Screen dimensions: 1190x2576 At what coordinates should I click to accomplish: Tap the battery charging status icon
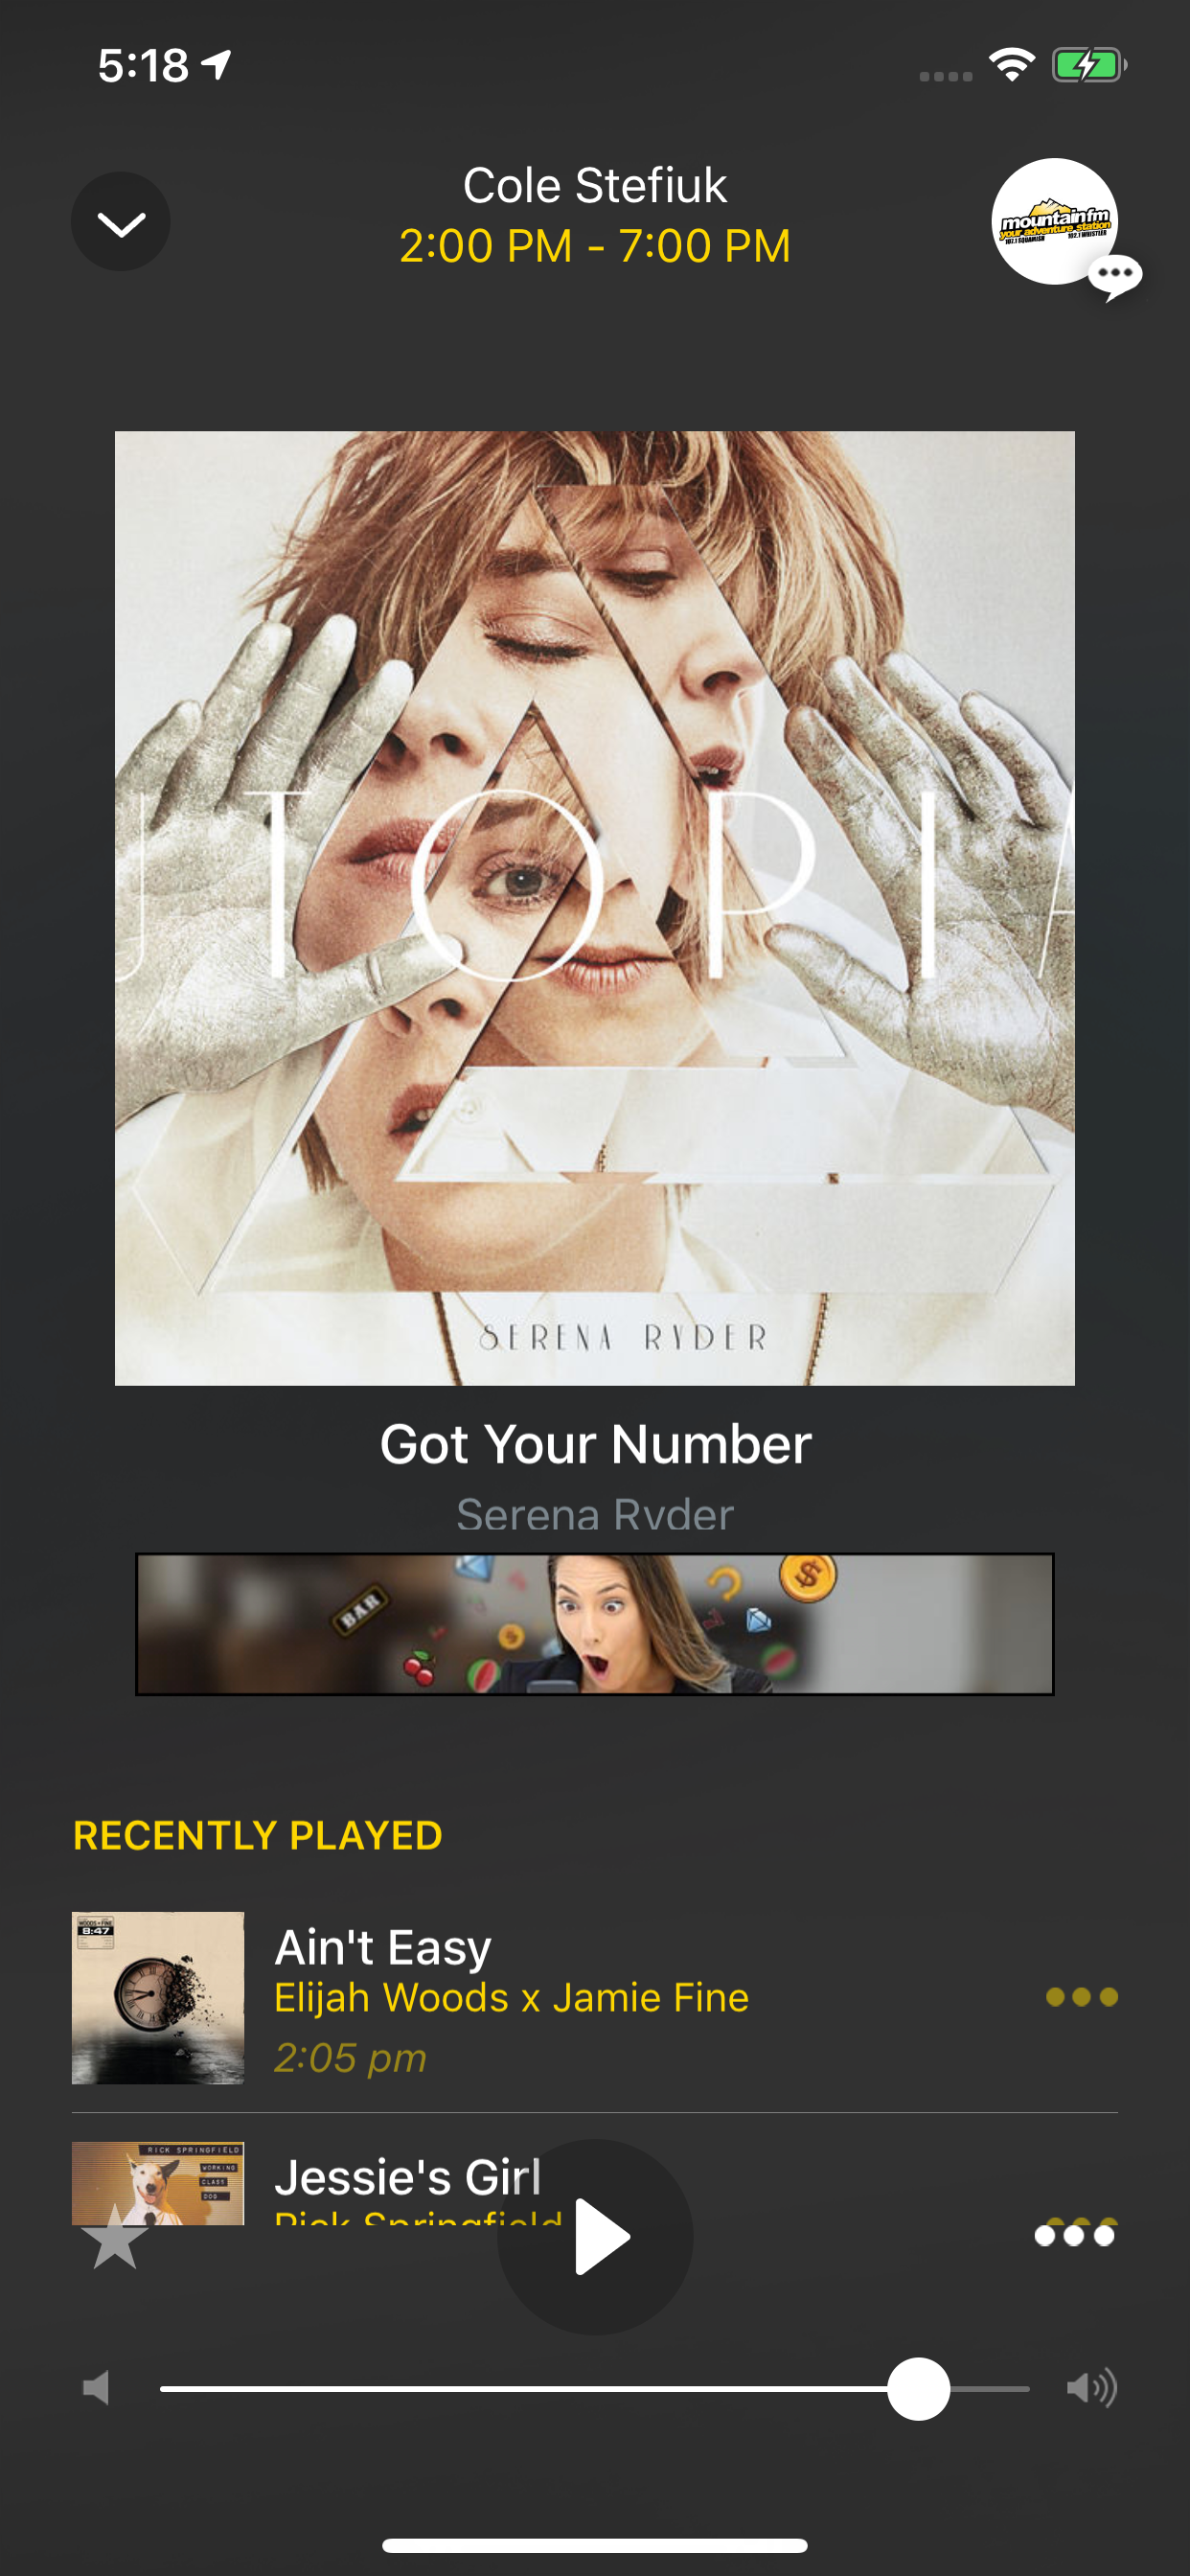[1089, 66]
